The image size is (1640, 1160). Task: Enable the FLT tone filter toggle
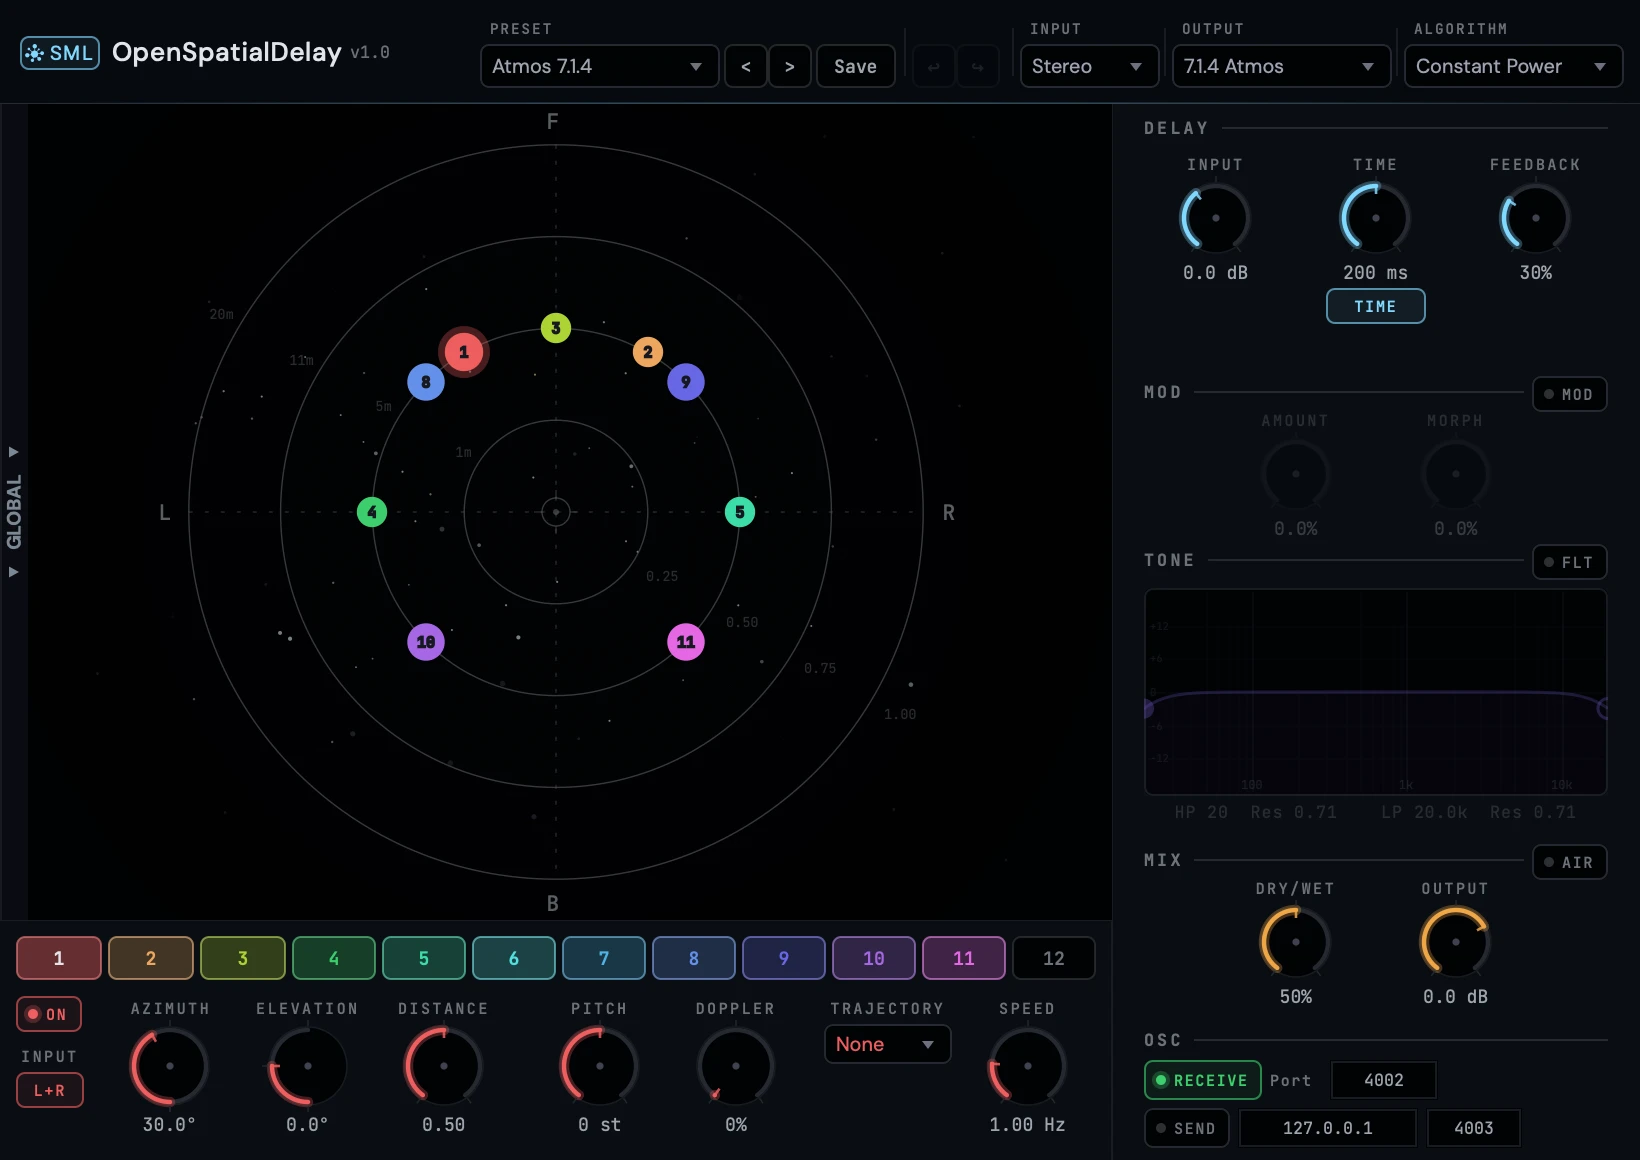click(x=1569, y=562)
